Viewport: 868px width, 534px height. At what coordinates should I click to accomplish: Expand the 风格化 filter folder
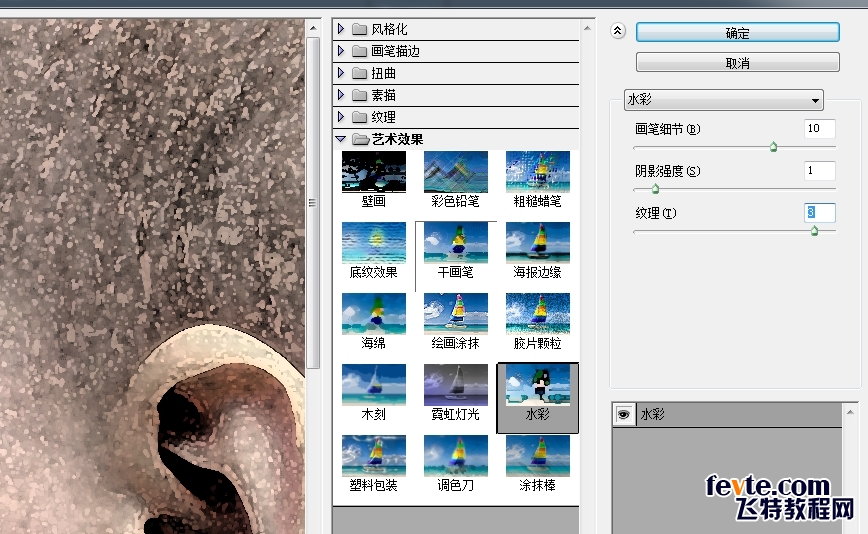tap(341, 28)
